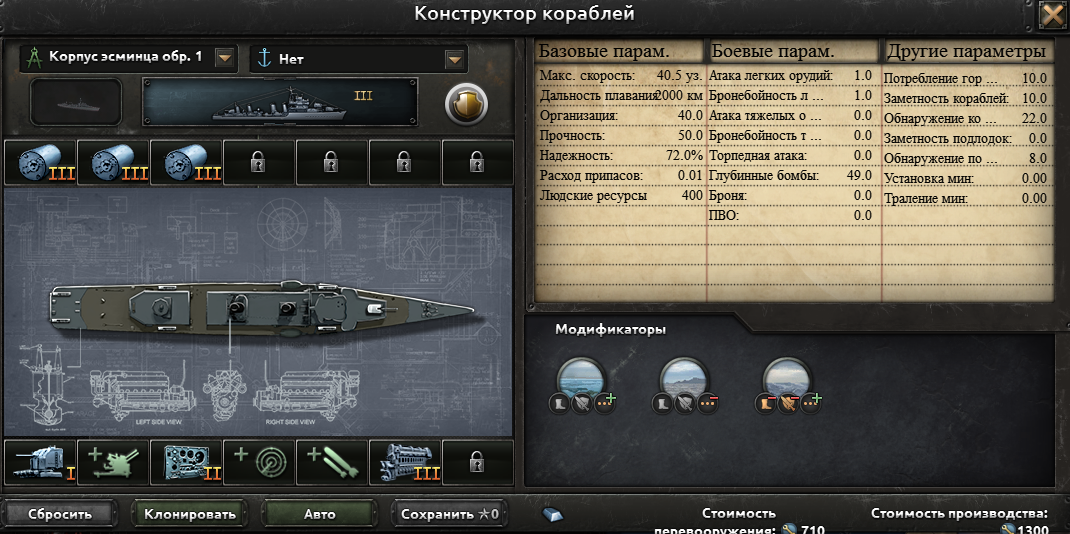Select the fire control system slot
Image resolution: width=1070 pixels, height=534 pixels.
tap(186, 462)
